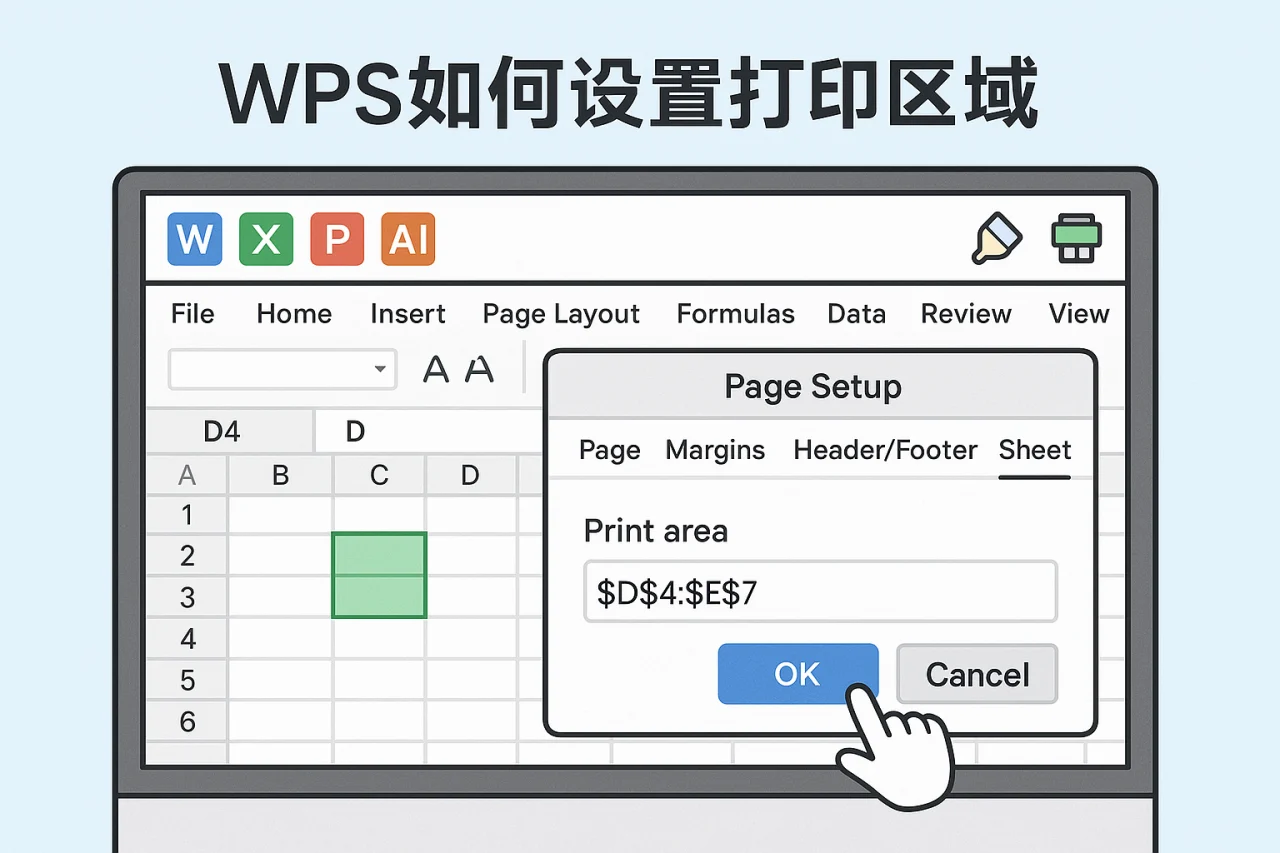Expand the font name dropdown arrow
This screenshot has width=1280, height=853.
tap(381, 369)
